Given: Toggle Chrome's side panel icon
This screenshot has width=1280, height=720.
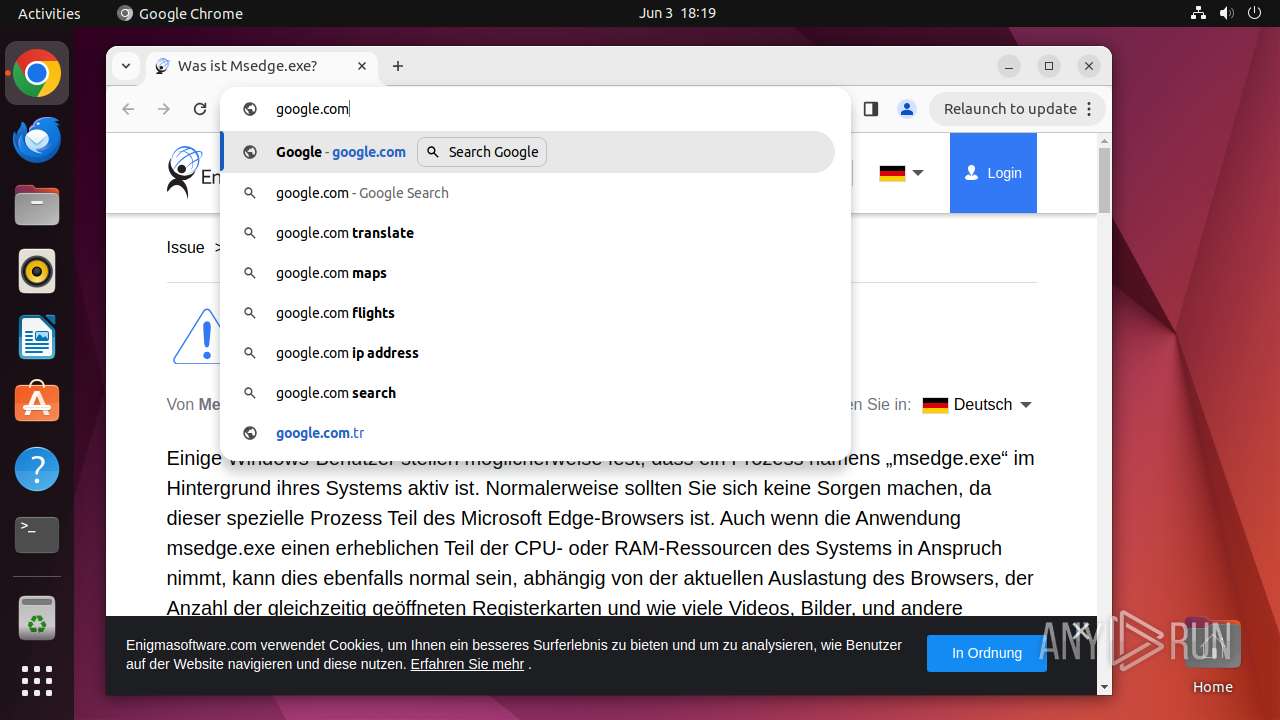Looking at the screenshot, I should pyautogui.click(x=871, y=109).
